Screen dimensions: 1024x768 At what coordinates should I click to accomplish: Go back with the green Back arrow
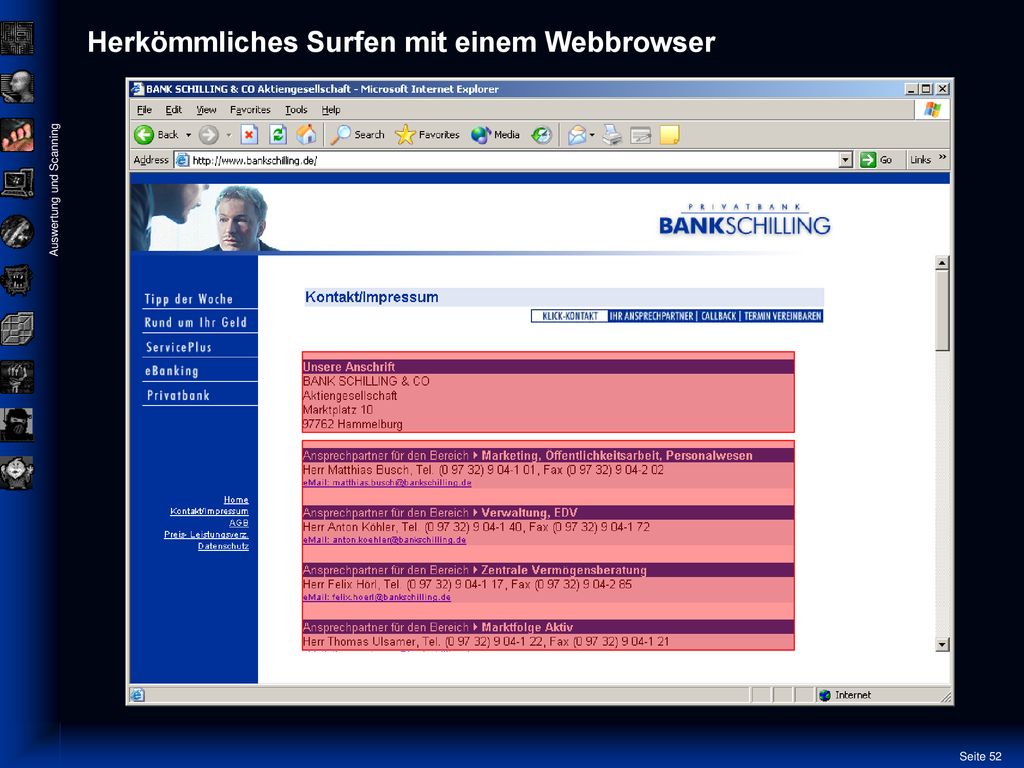pos(144,135)
